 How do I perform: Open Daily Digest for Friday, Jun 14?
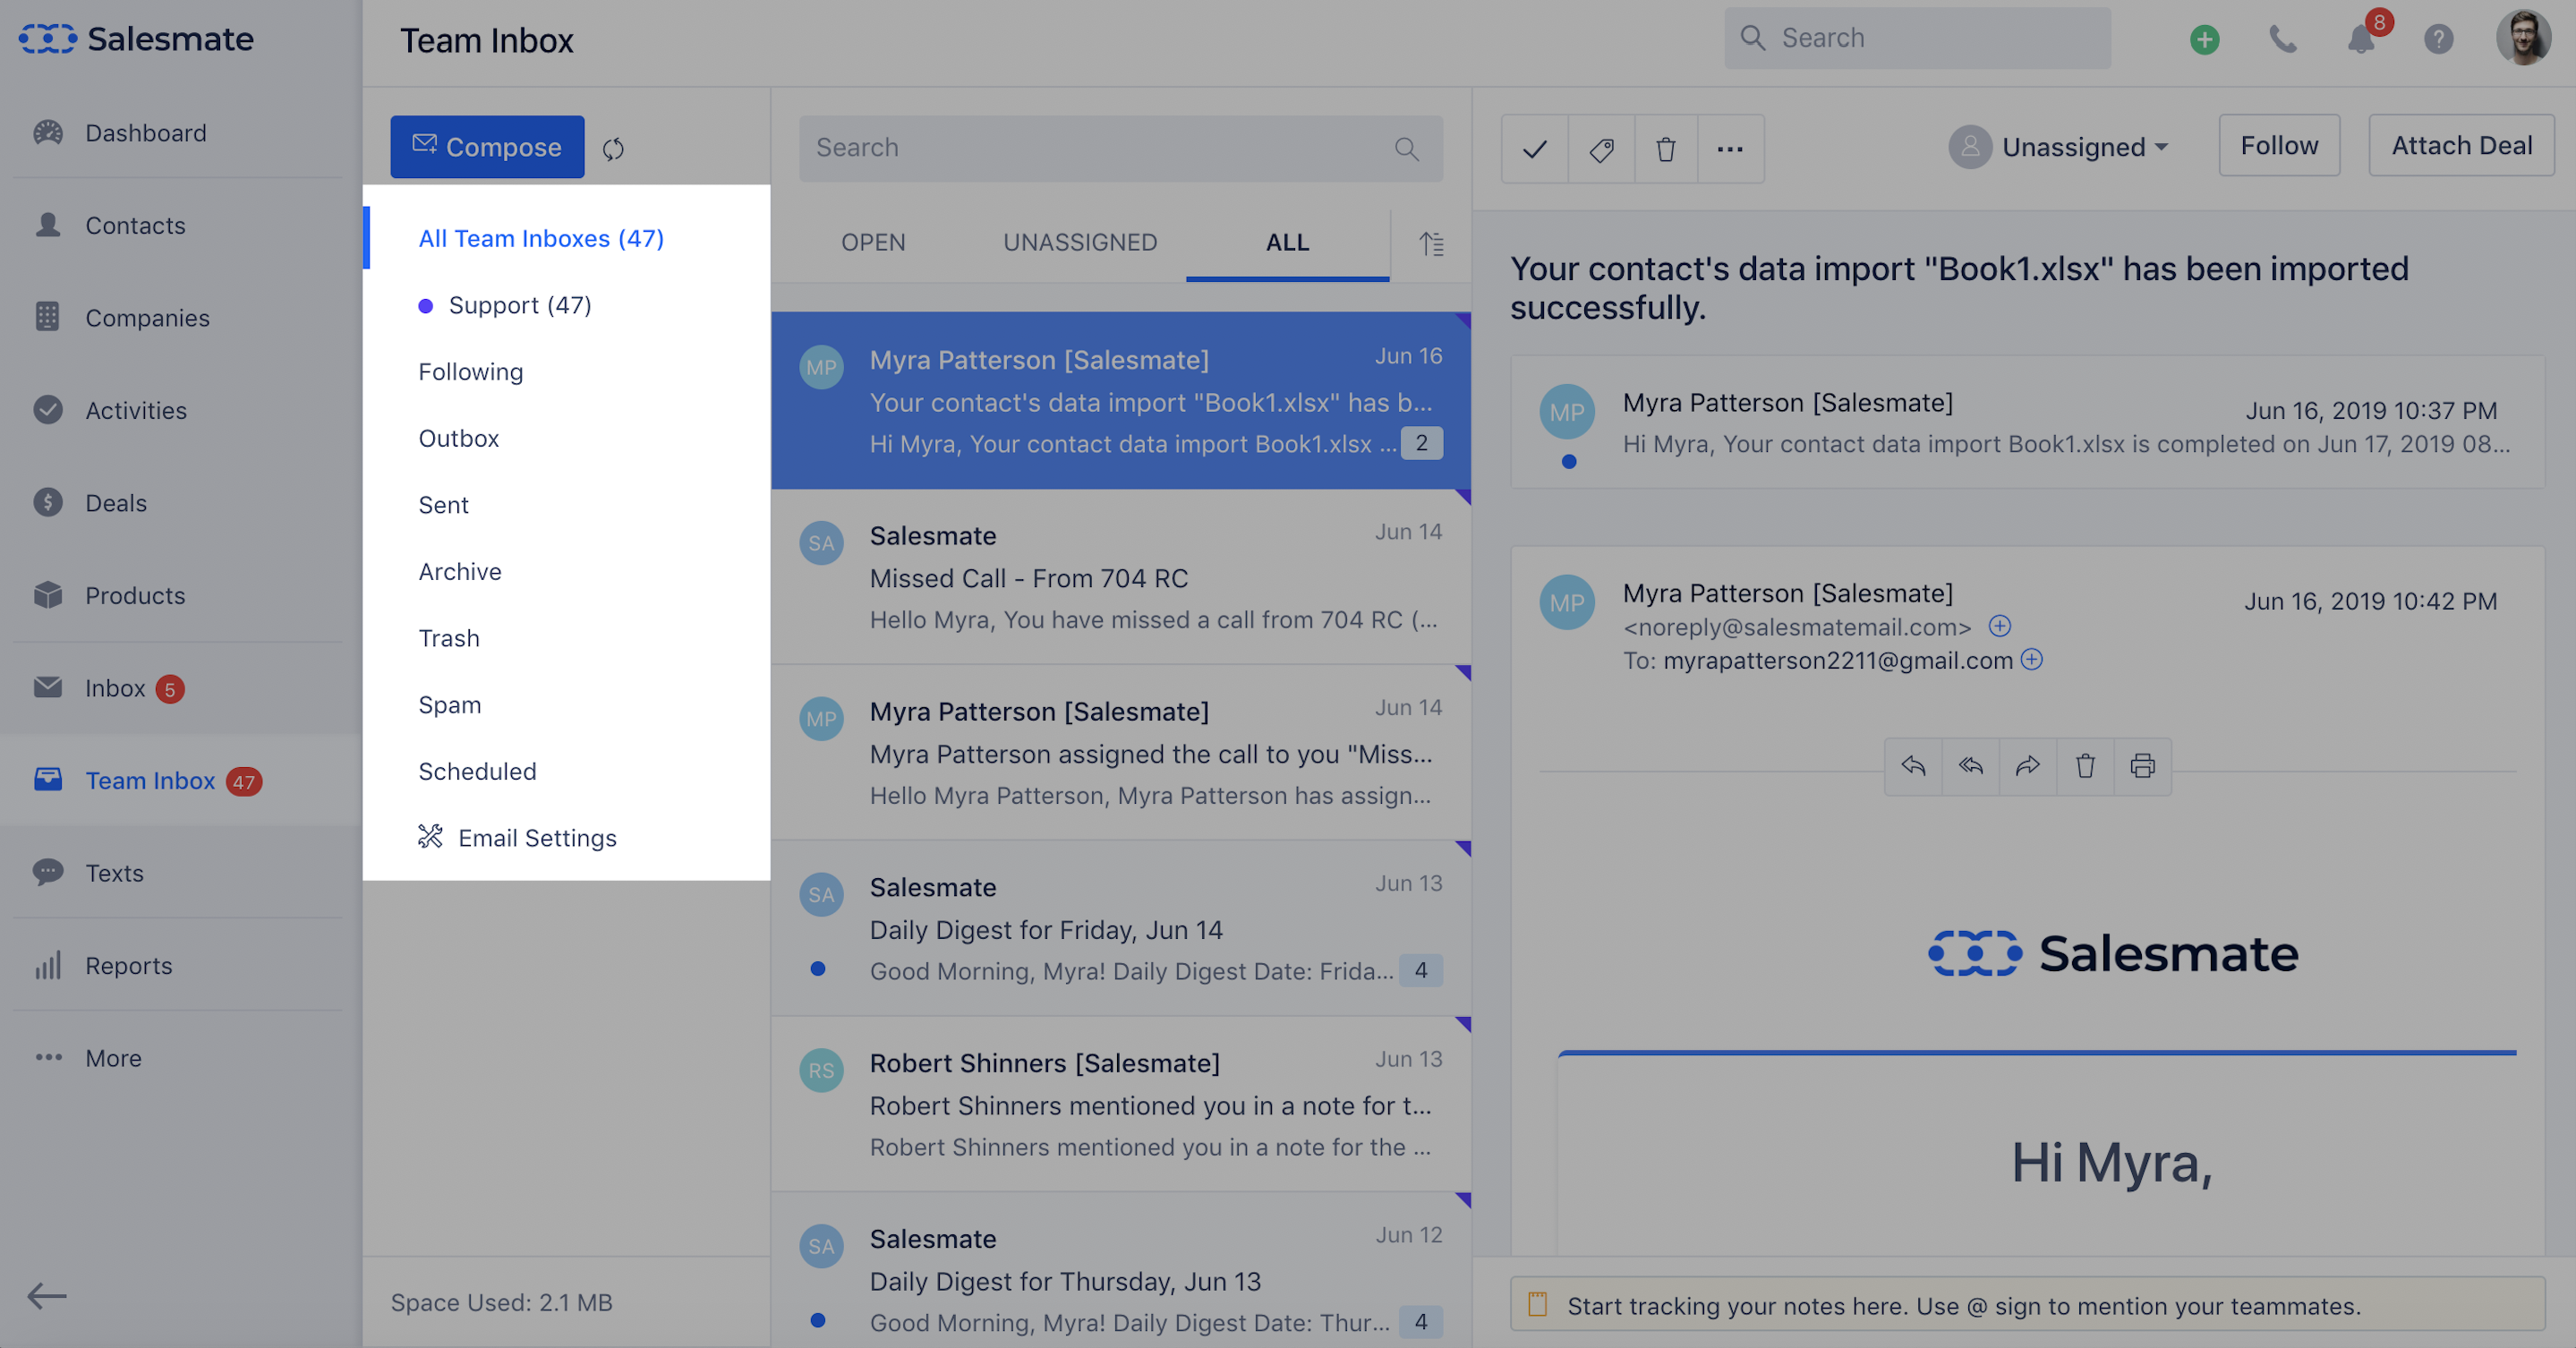(1120, 929)
